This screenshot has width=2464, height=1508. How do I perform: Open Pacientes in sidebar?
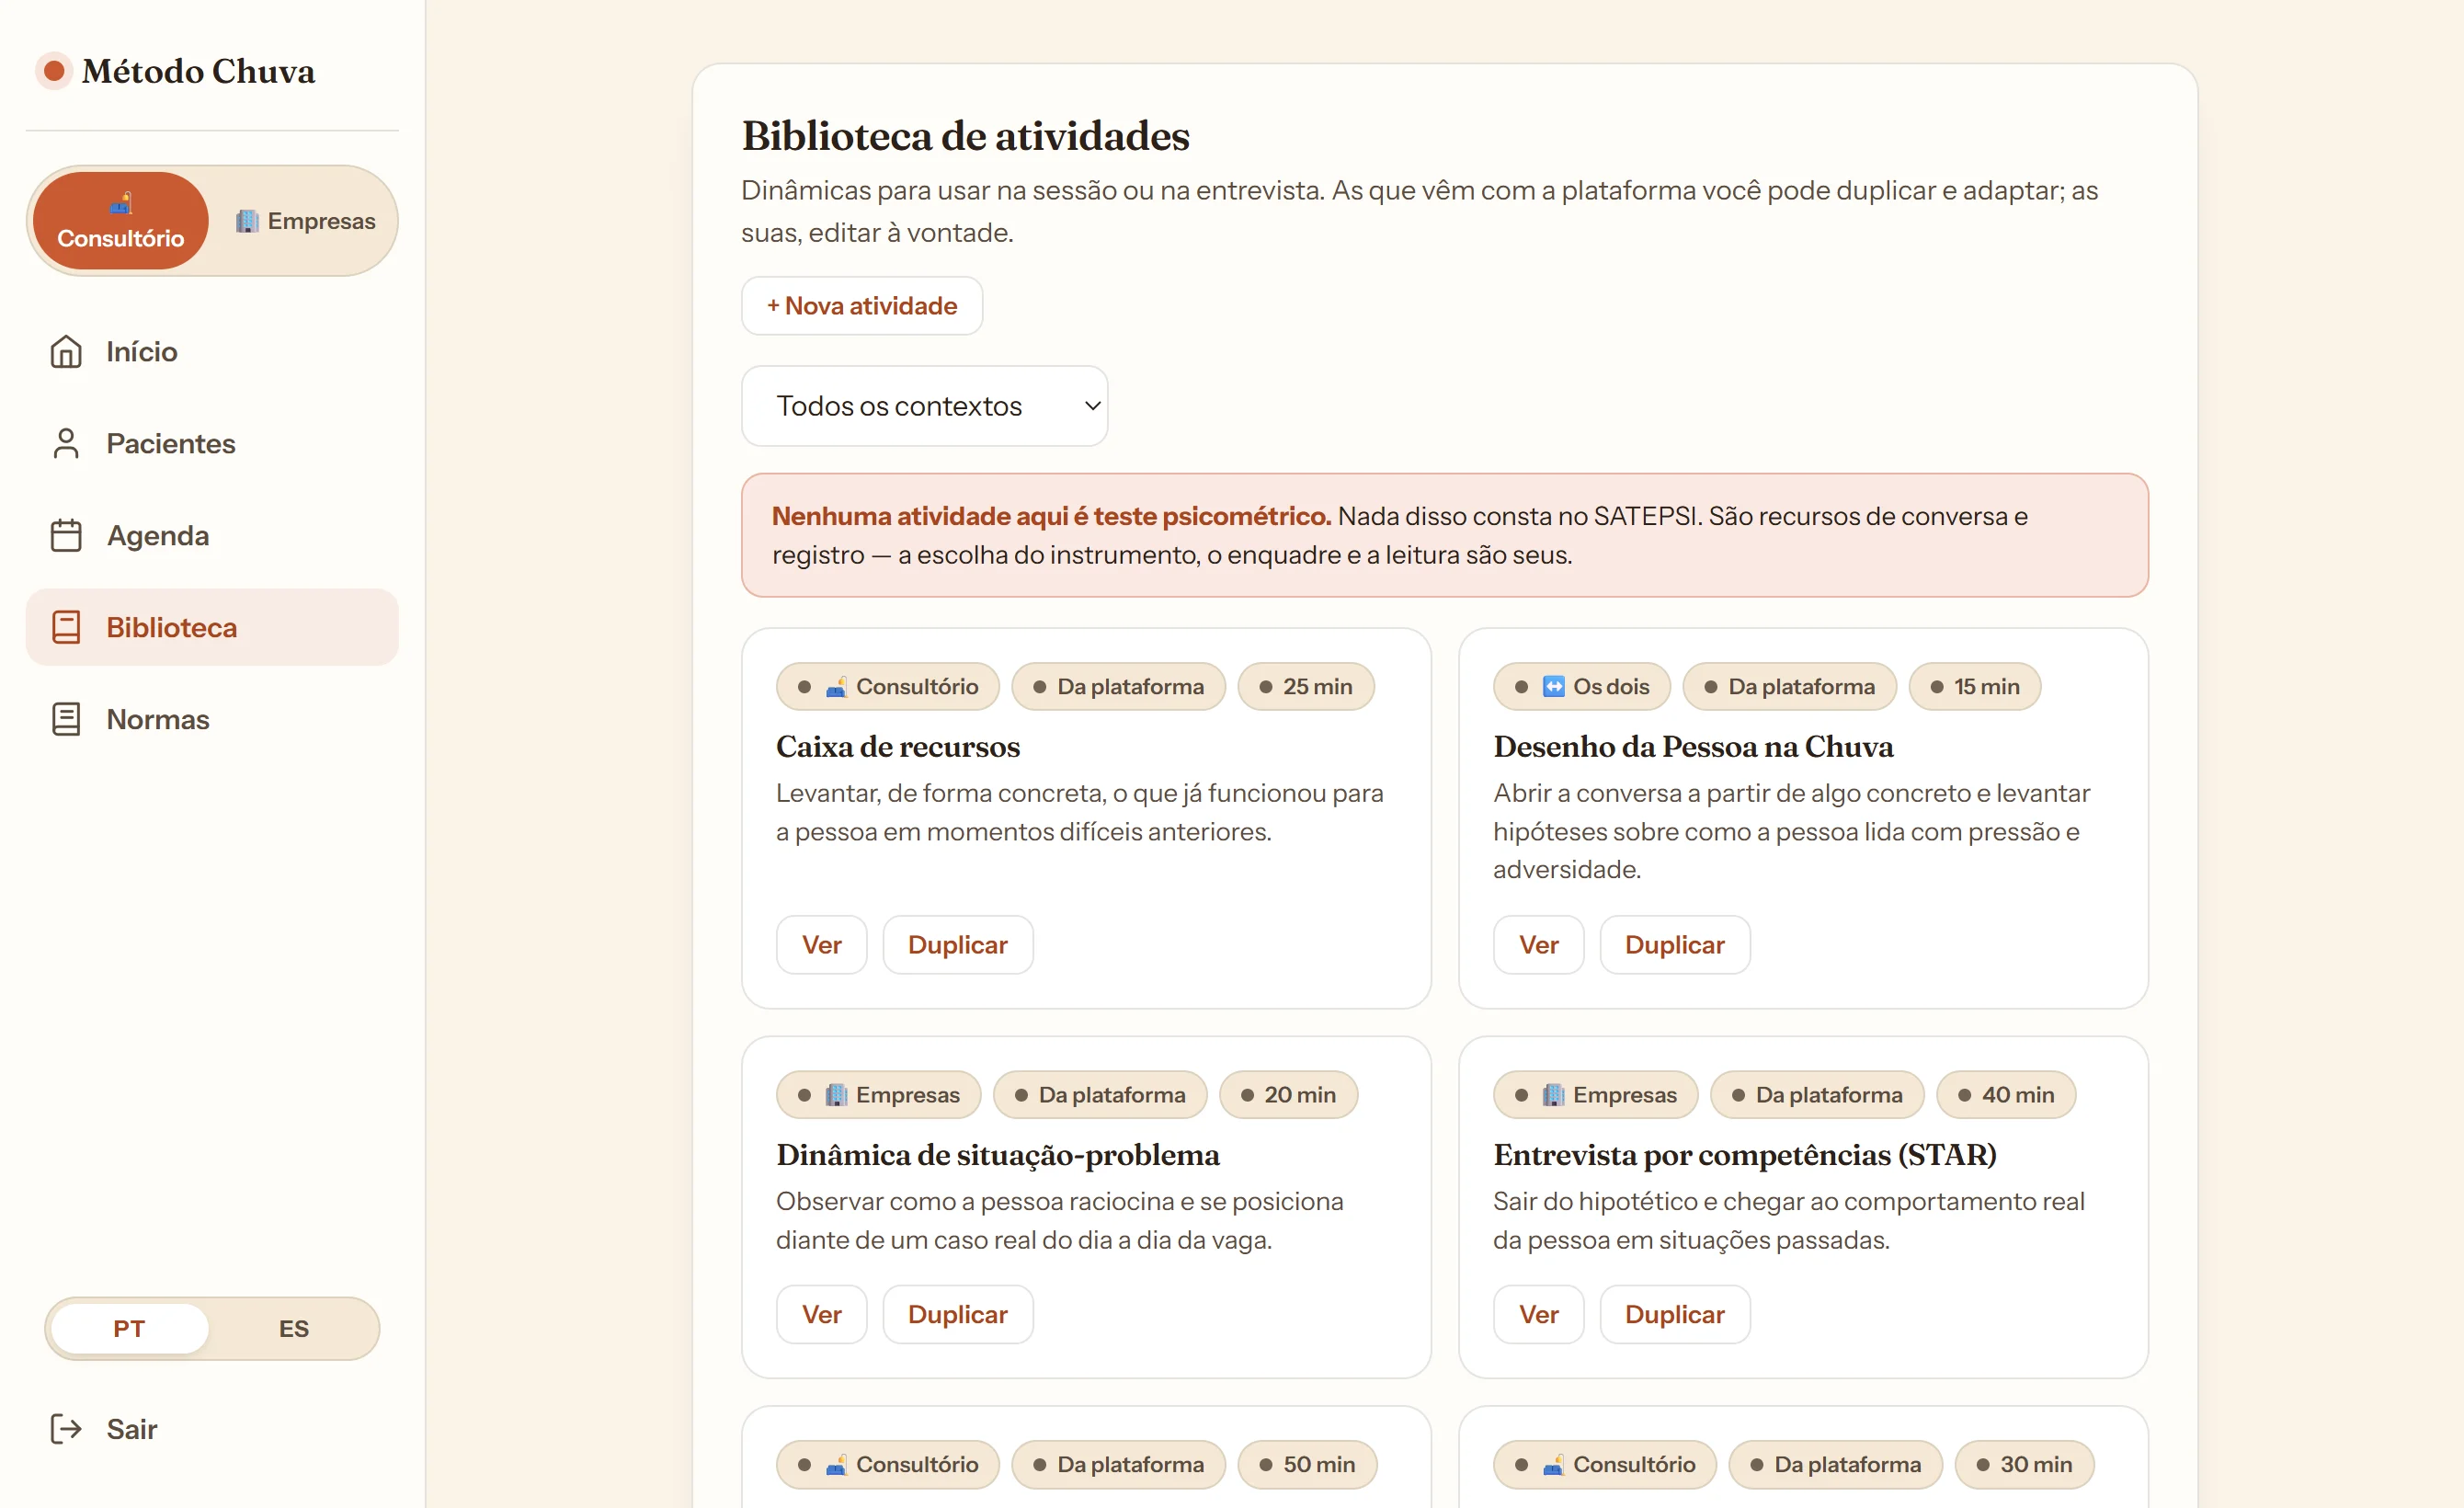click(212, 444)
